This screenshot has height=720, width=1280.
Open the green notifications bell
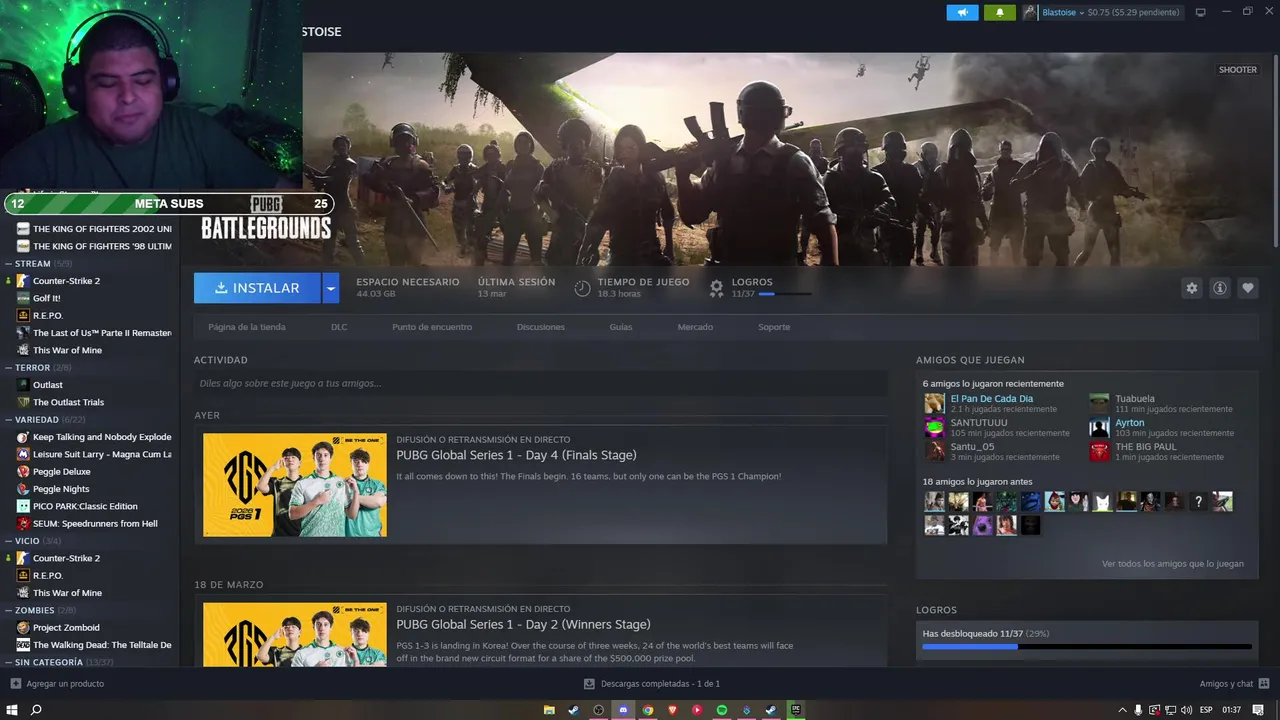pos(999,12)
